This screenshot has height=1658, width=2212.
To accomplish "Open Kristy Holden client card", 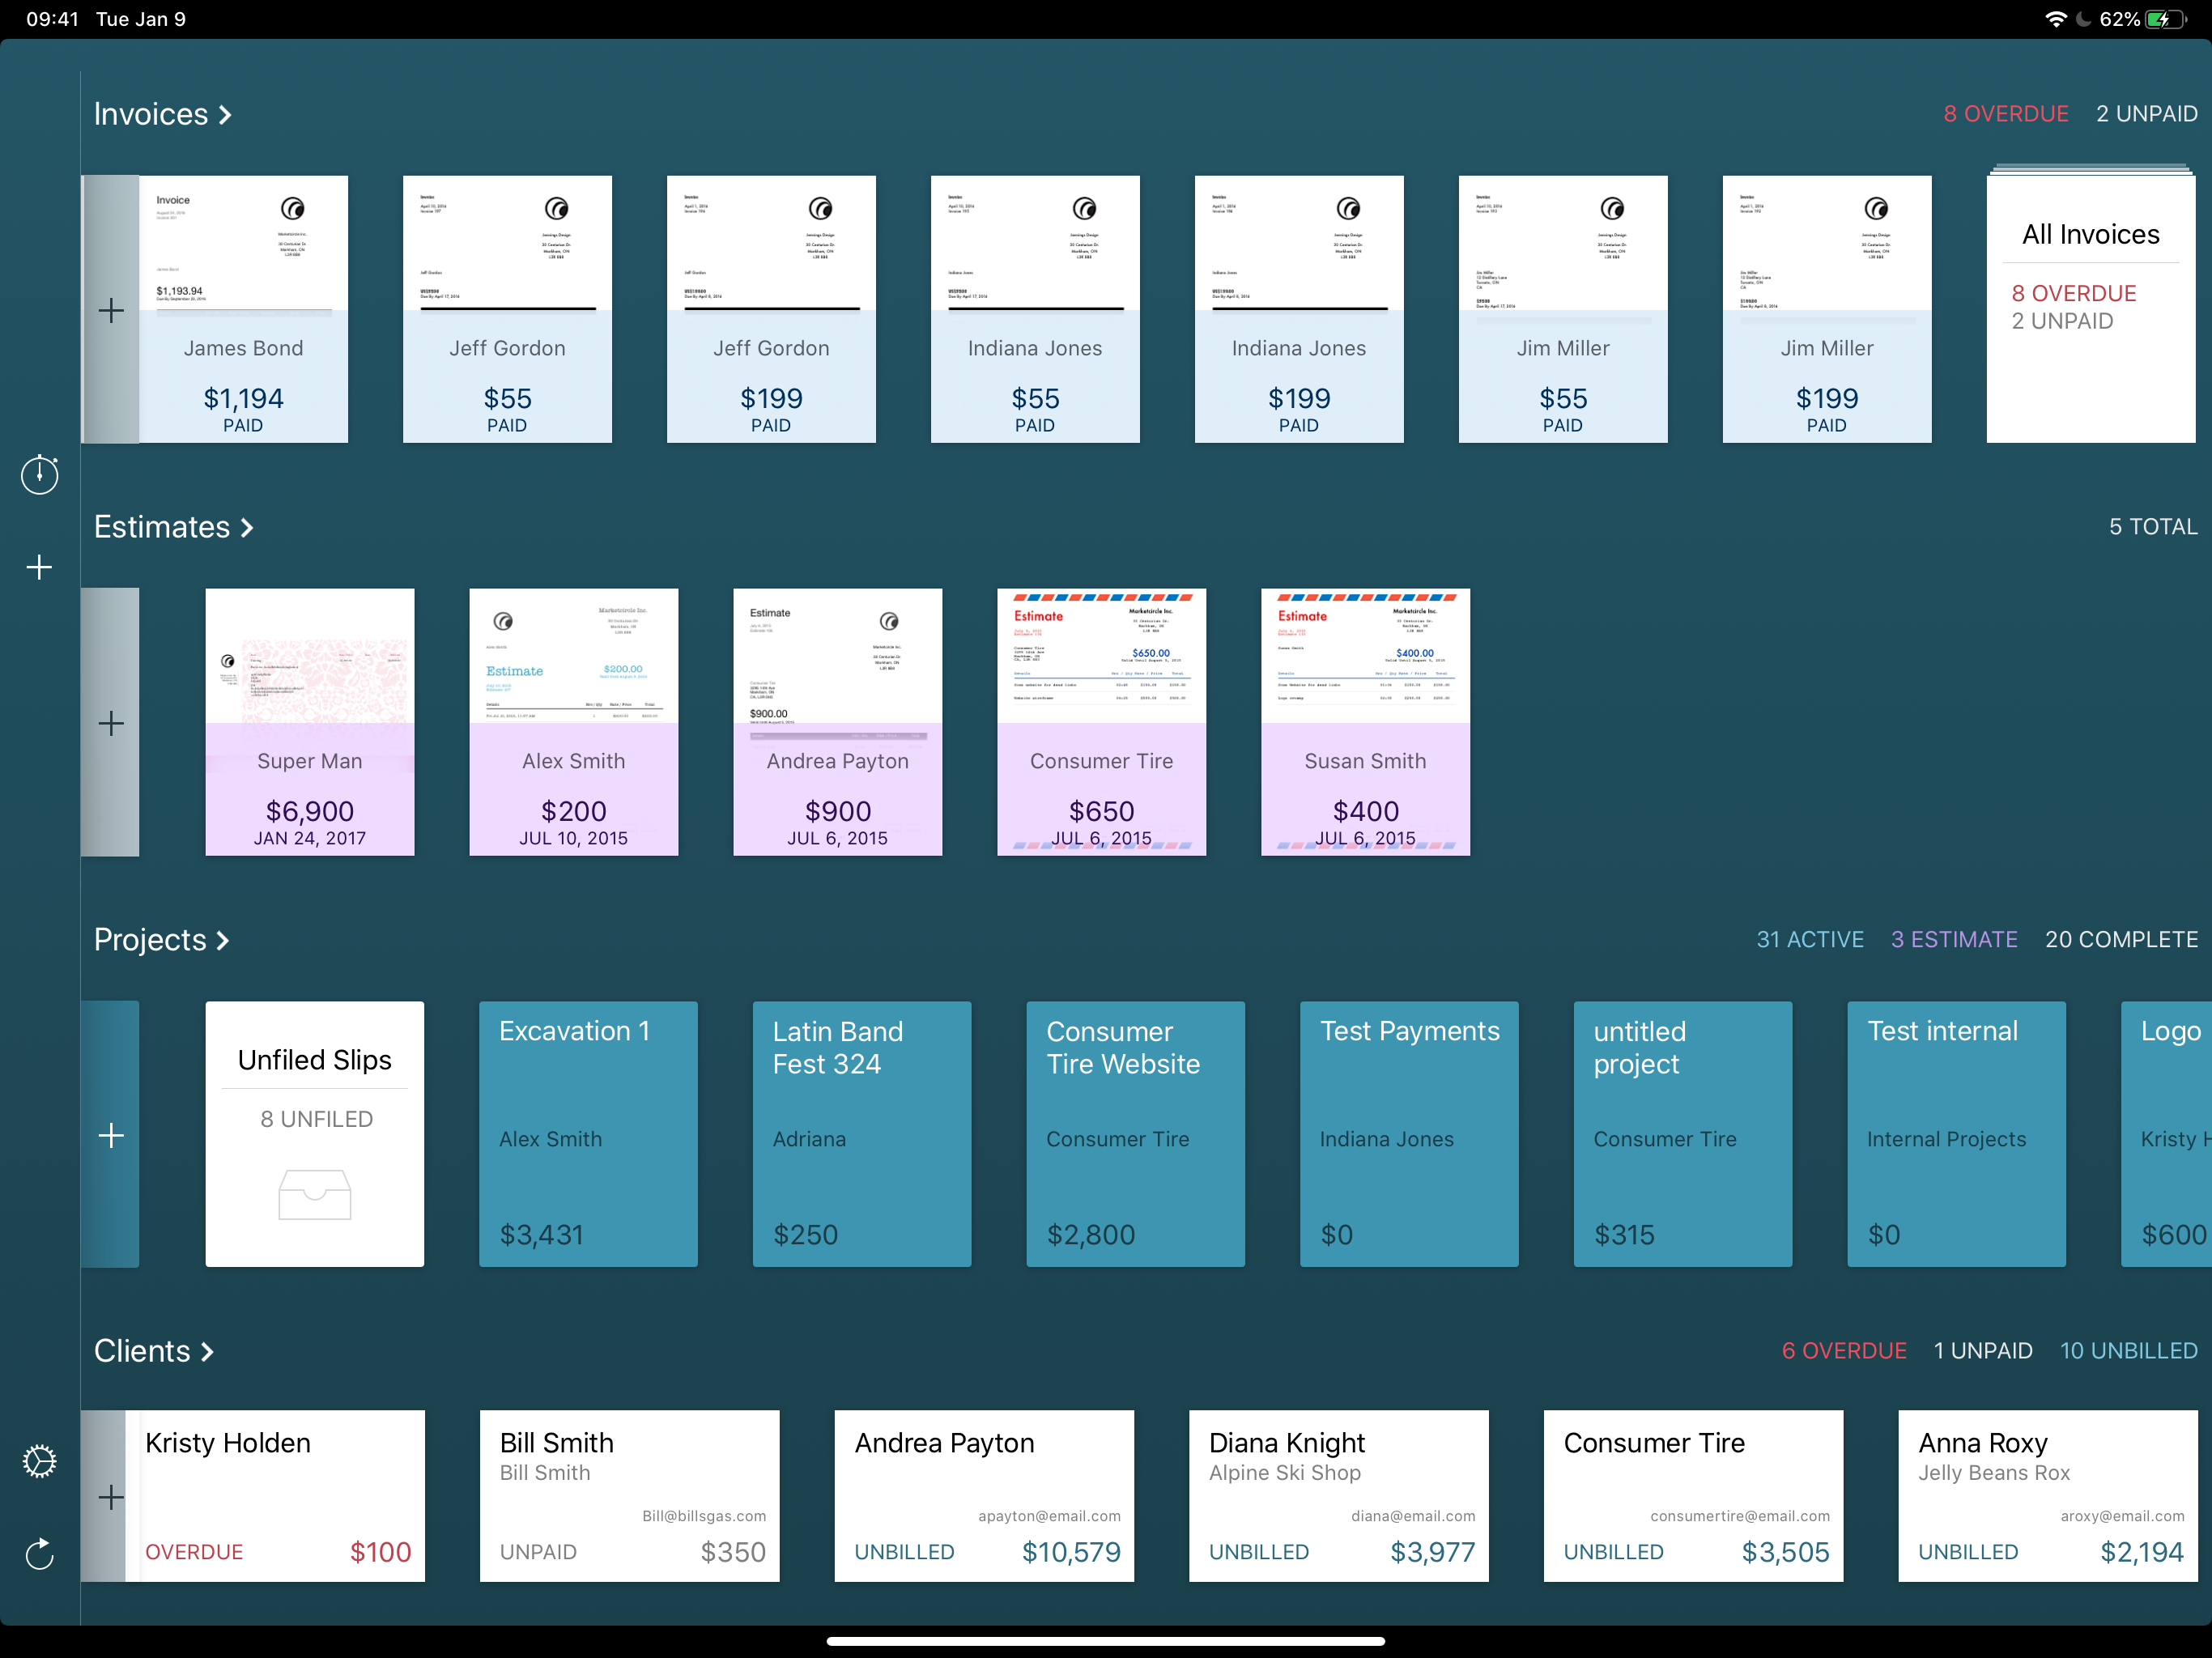I will tap(275, 1497).
